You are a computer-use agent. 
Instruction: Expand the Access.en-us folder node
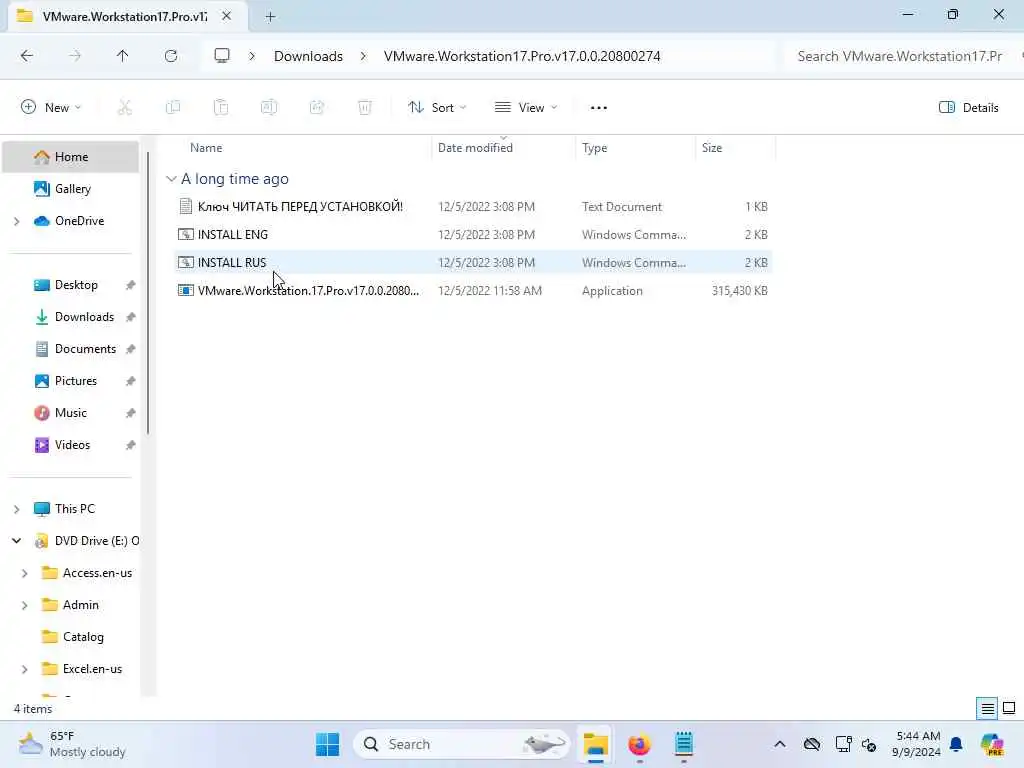click(24, 573)
